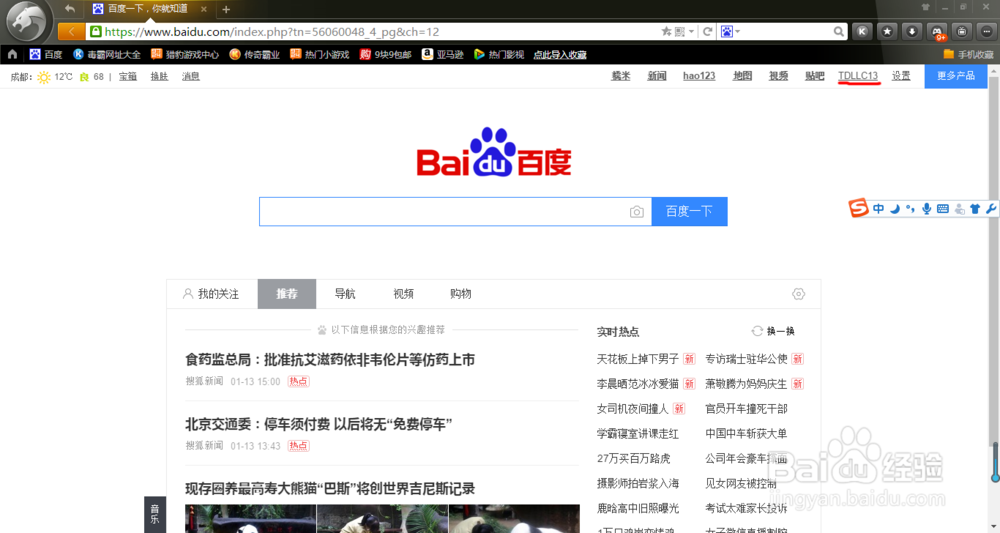Open 新闻 news link

tap(657, 76)
